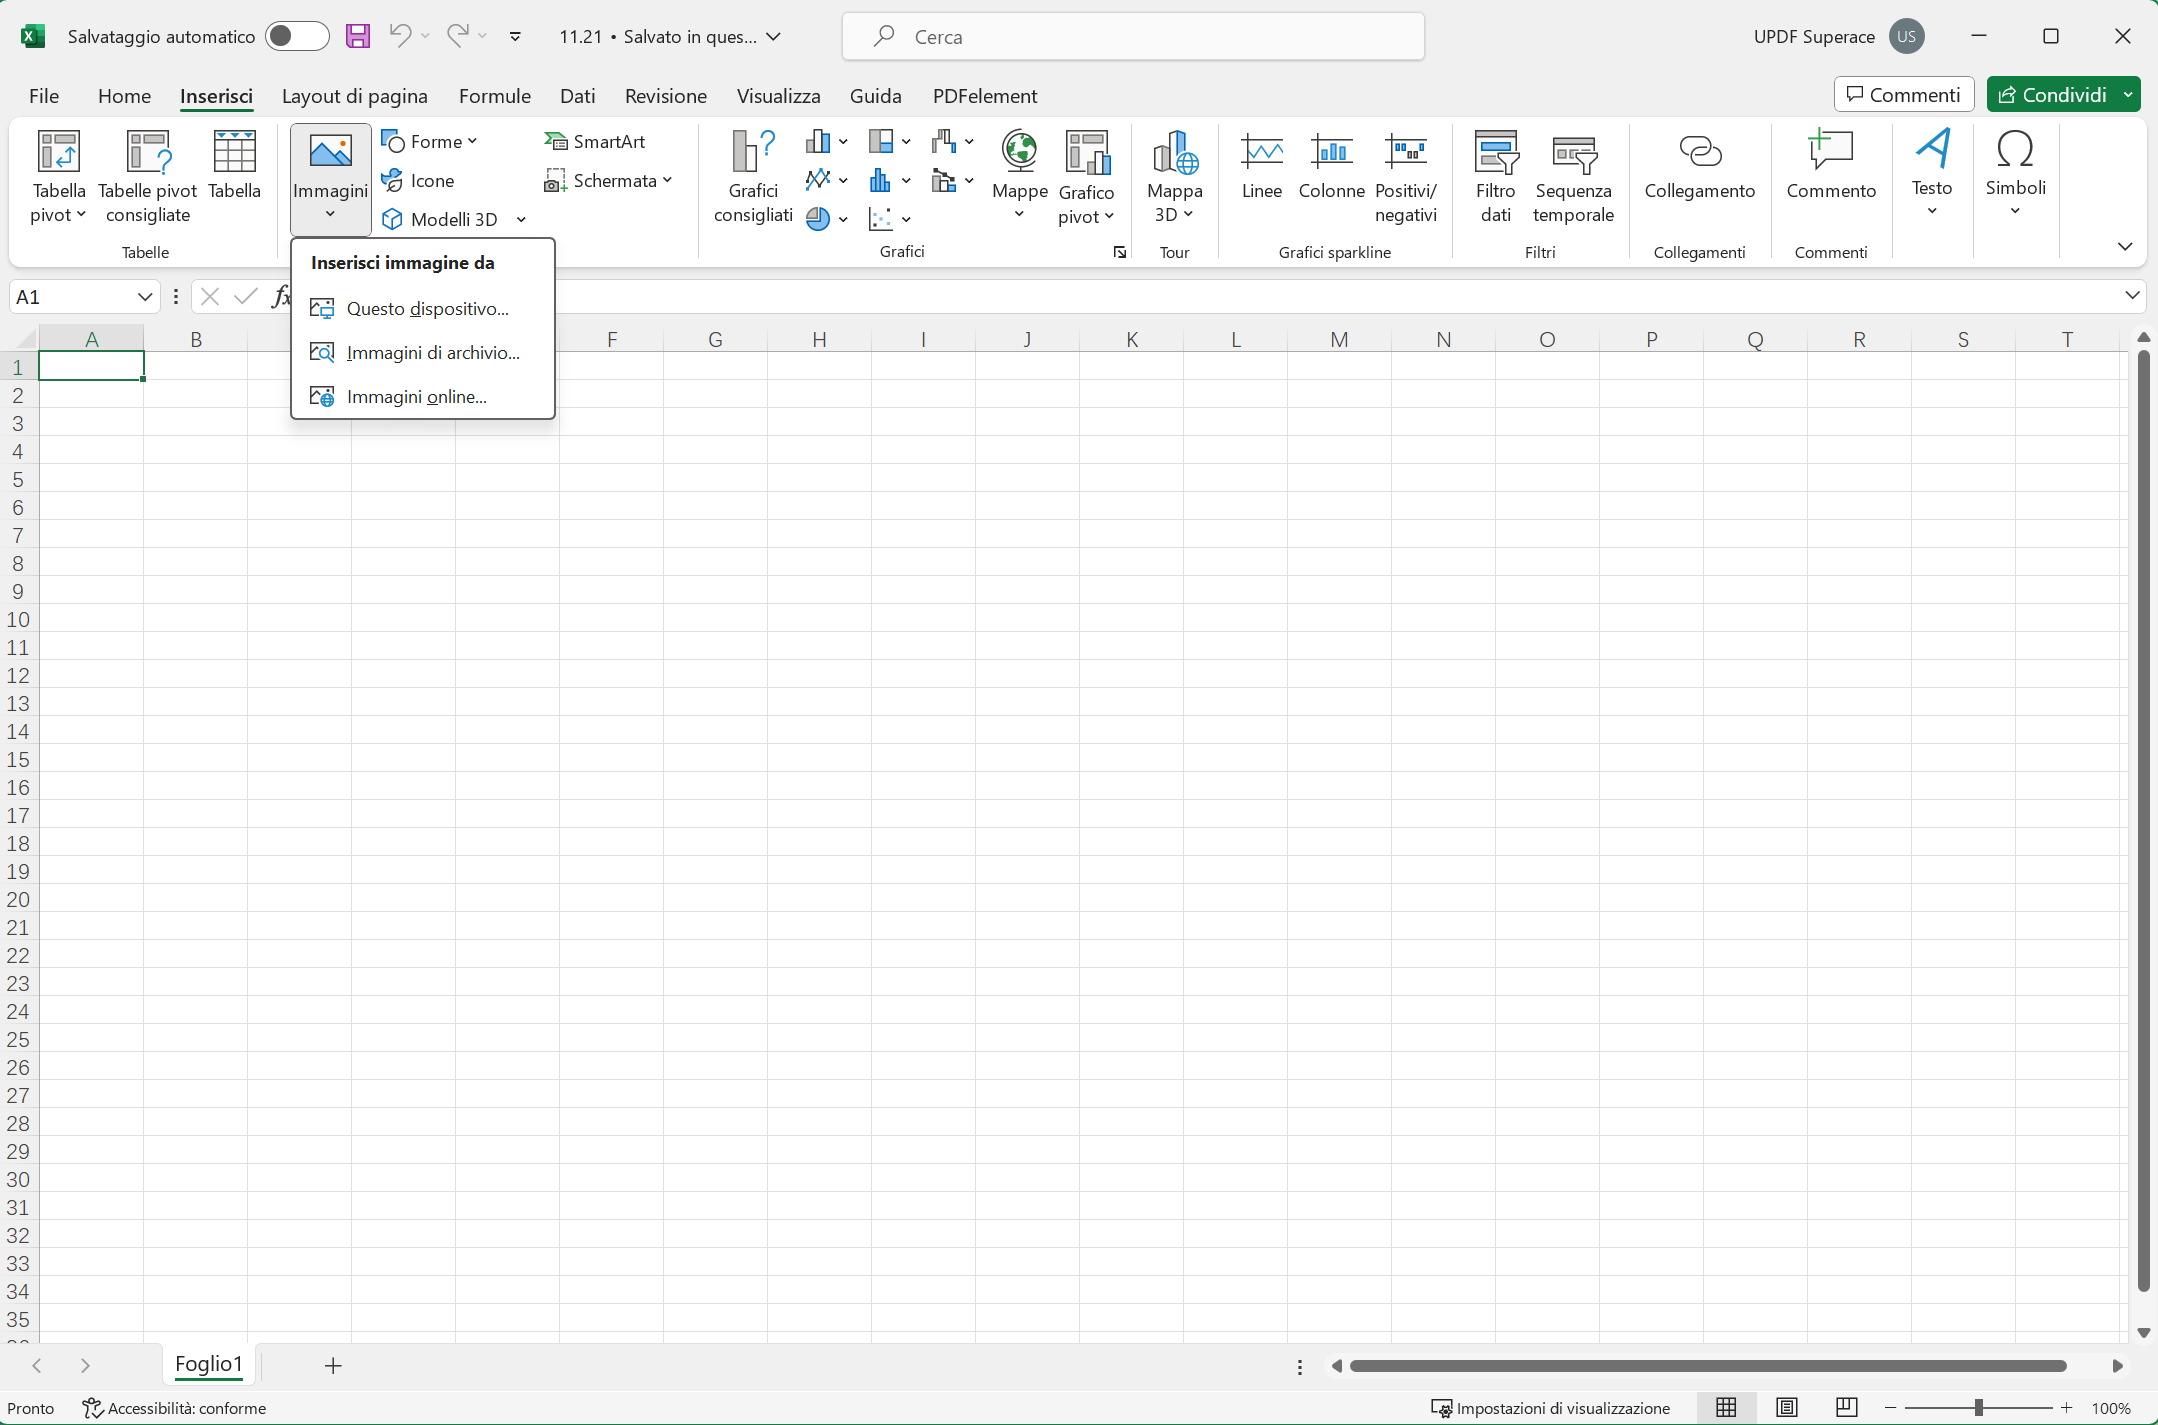This screenshot has width=2158, height=1425.
Task: Toggle Salvataggio automatico switch
Action: pos(296,36)
